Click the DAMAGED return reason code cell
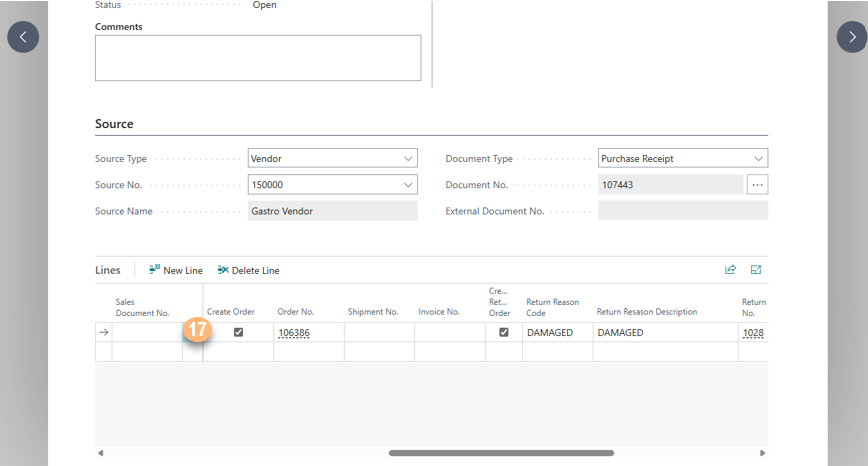This screenshot has width=868, height=466. tap(557, 333)
